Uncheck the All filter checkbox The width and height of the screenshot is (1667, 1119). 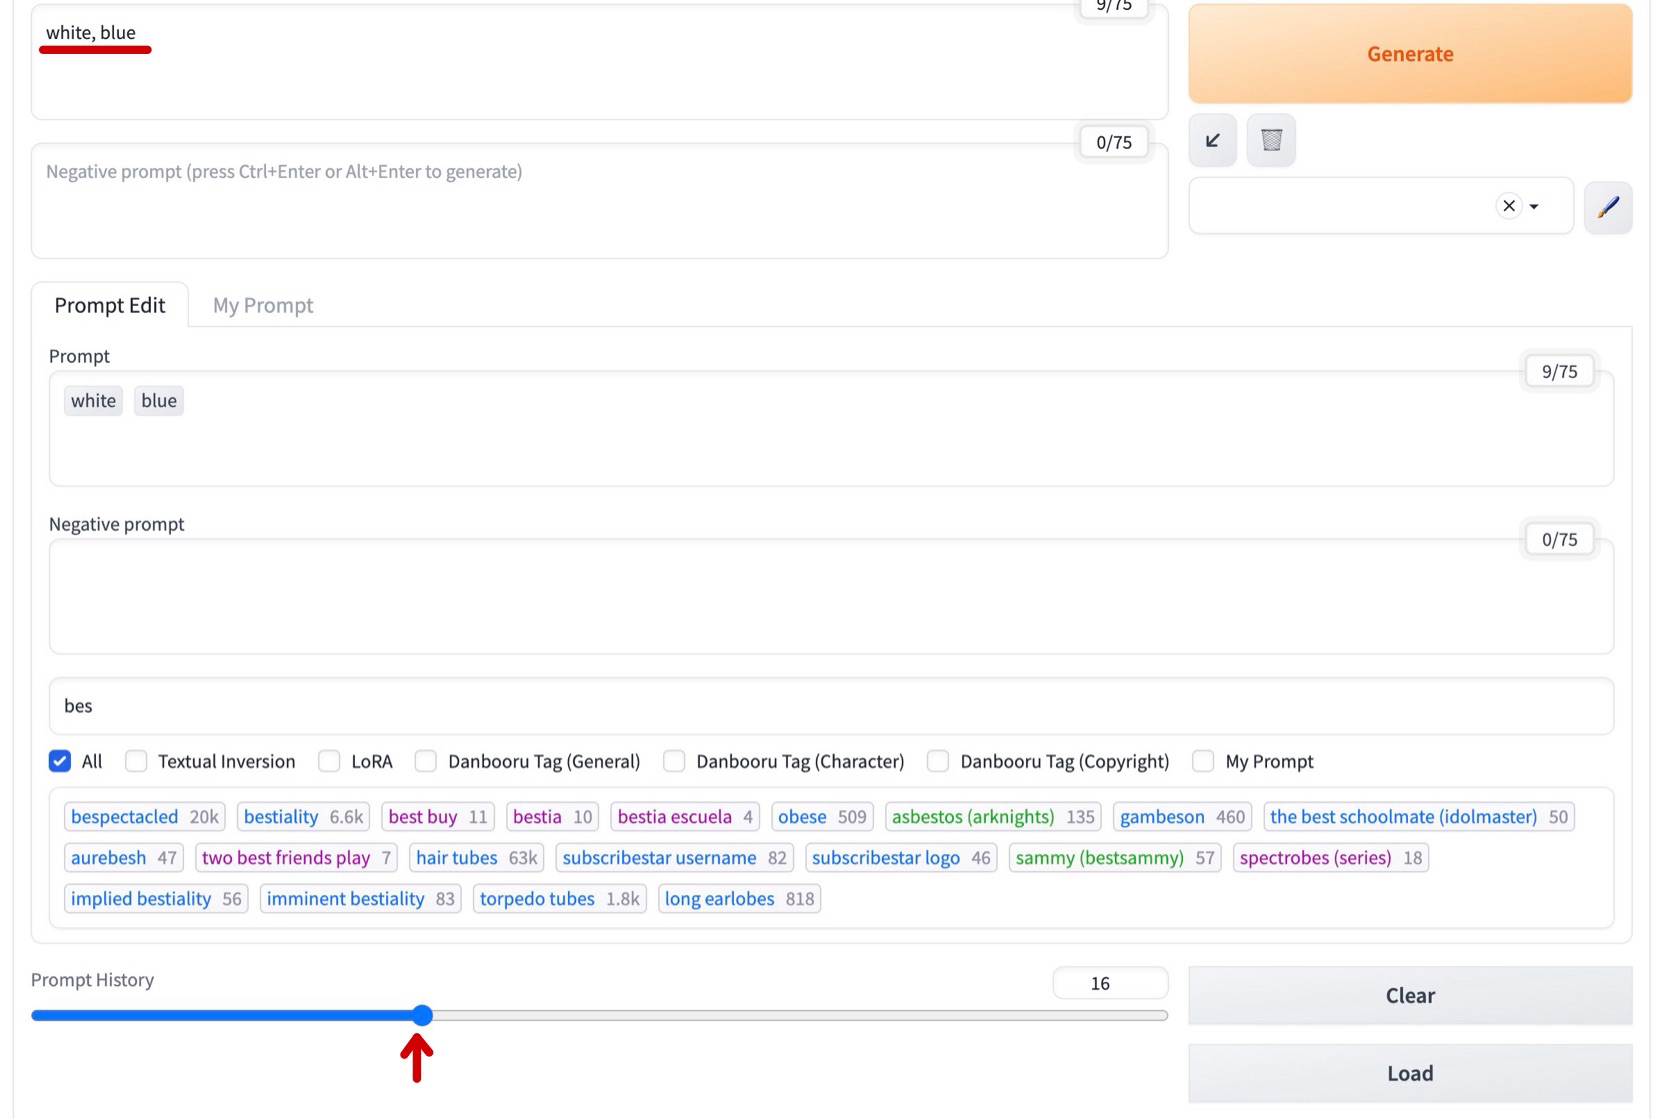pyautogui.click(x=60, y=761)
